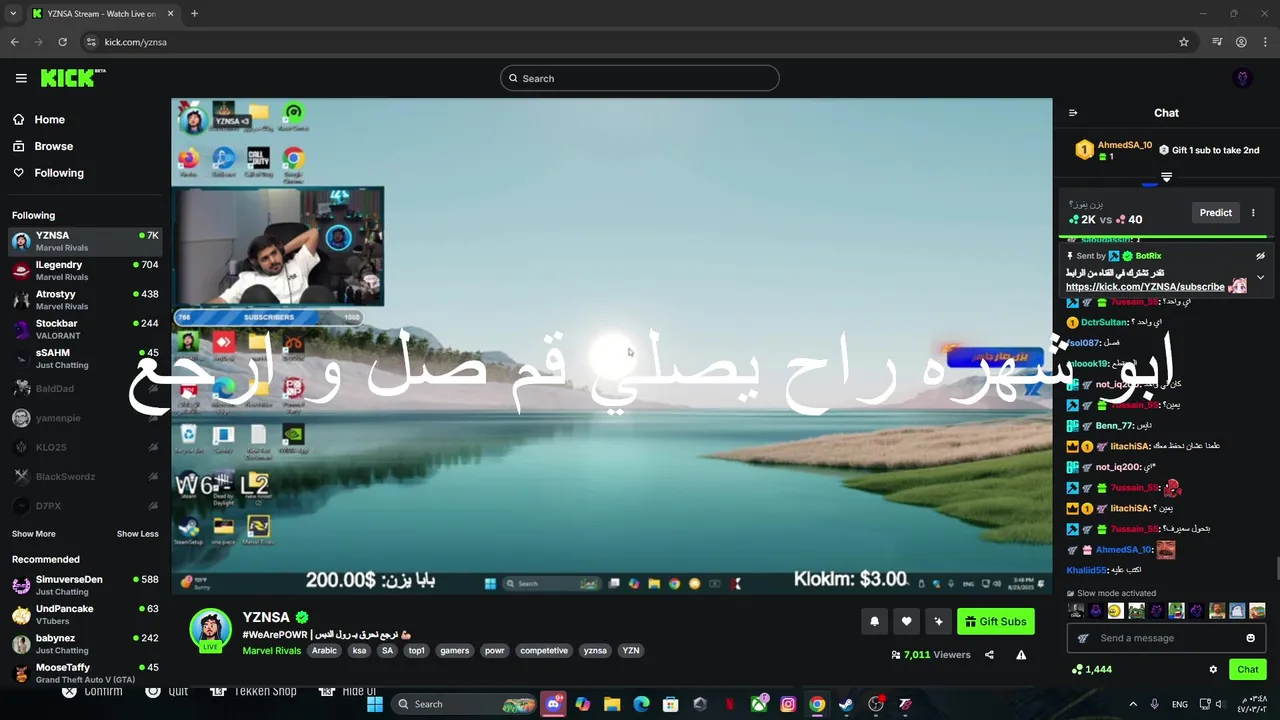
Task: Click the sparkle icon beside Gift Subs
Action: [x=938, y=622]
